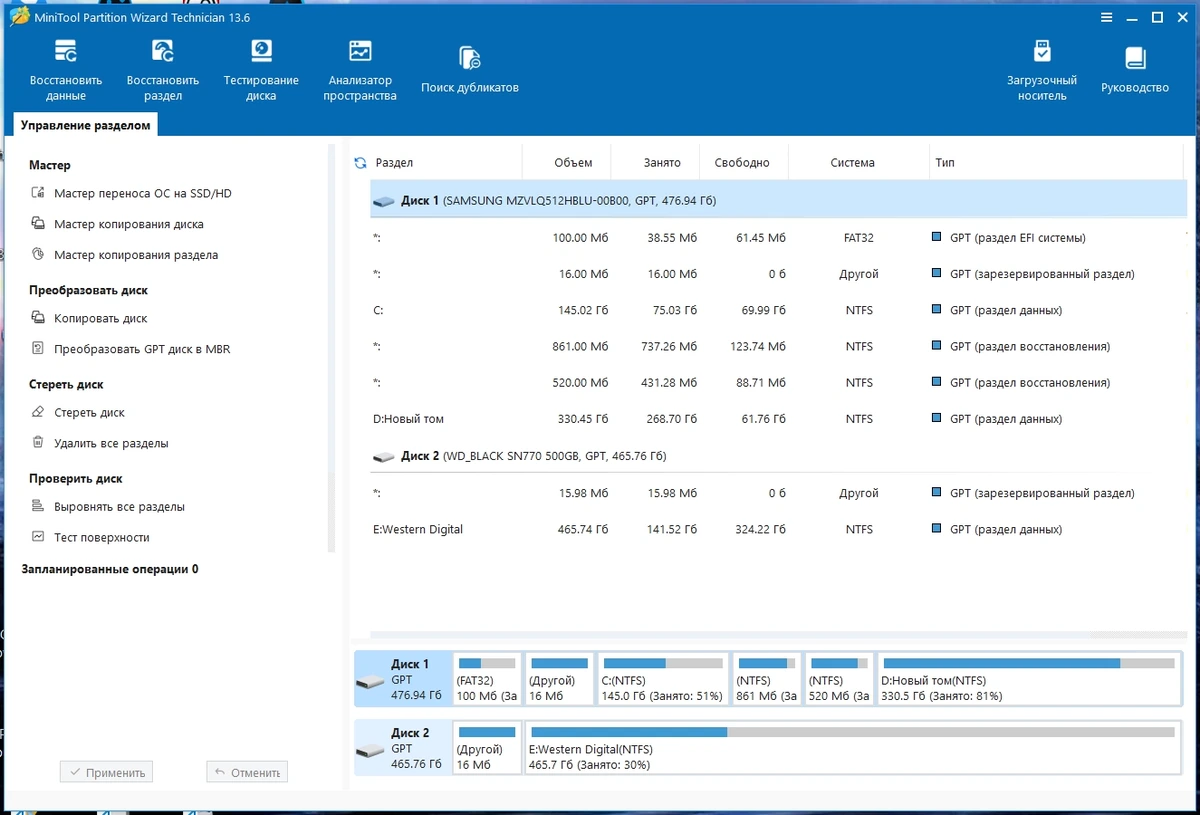This screenshot has height=815, width=1200.
Task: Click the refresh icon beside Раздел header
Action: click(x=361, y=163)
